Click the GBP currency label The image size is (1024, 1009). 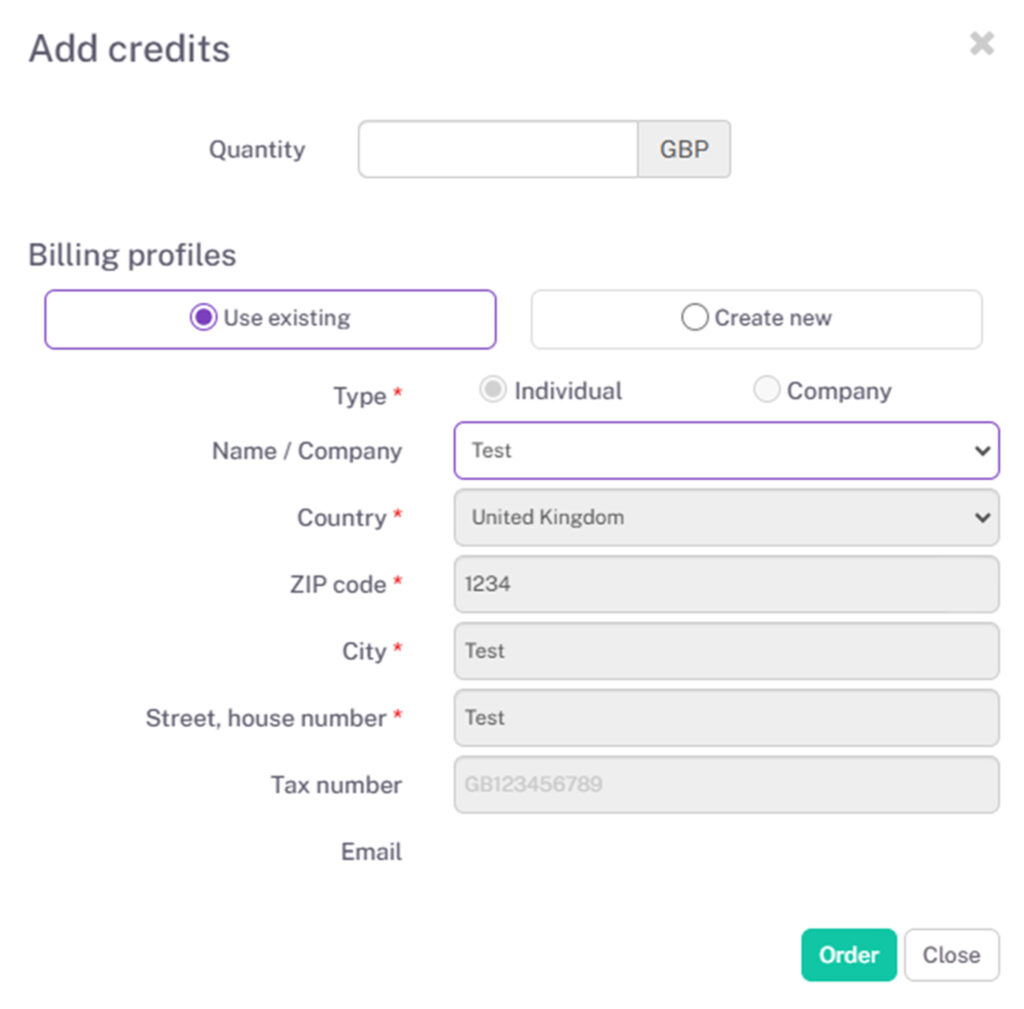pyautogui.click(x=684, y=148)
